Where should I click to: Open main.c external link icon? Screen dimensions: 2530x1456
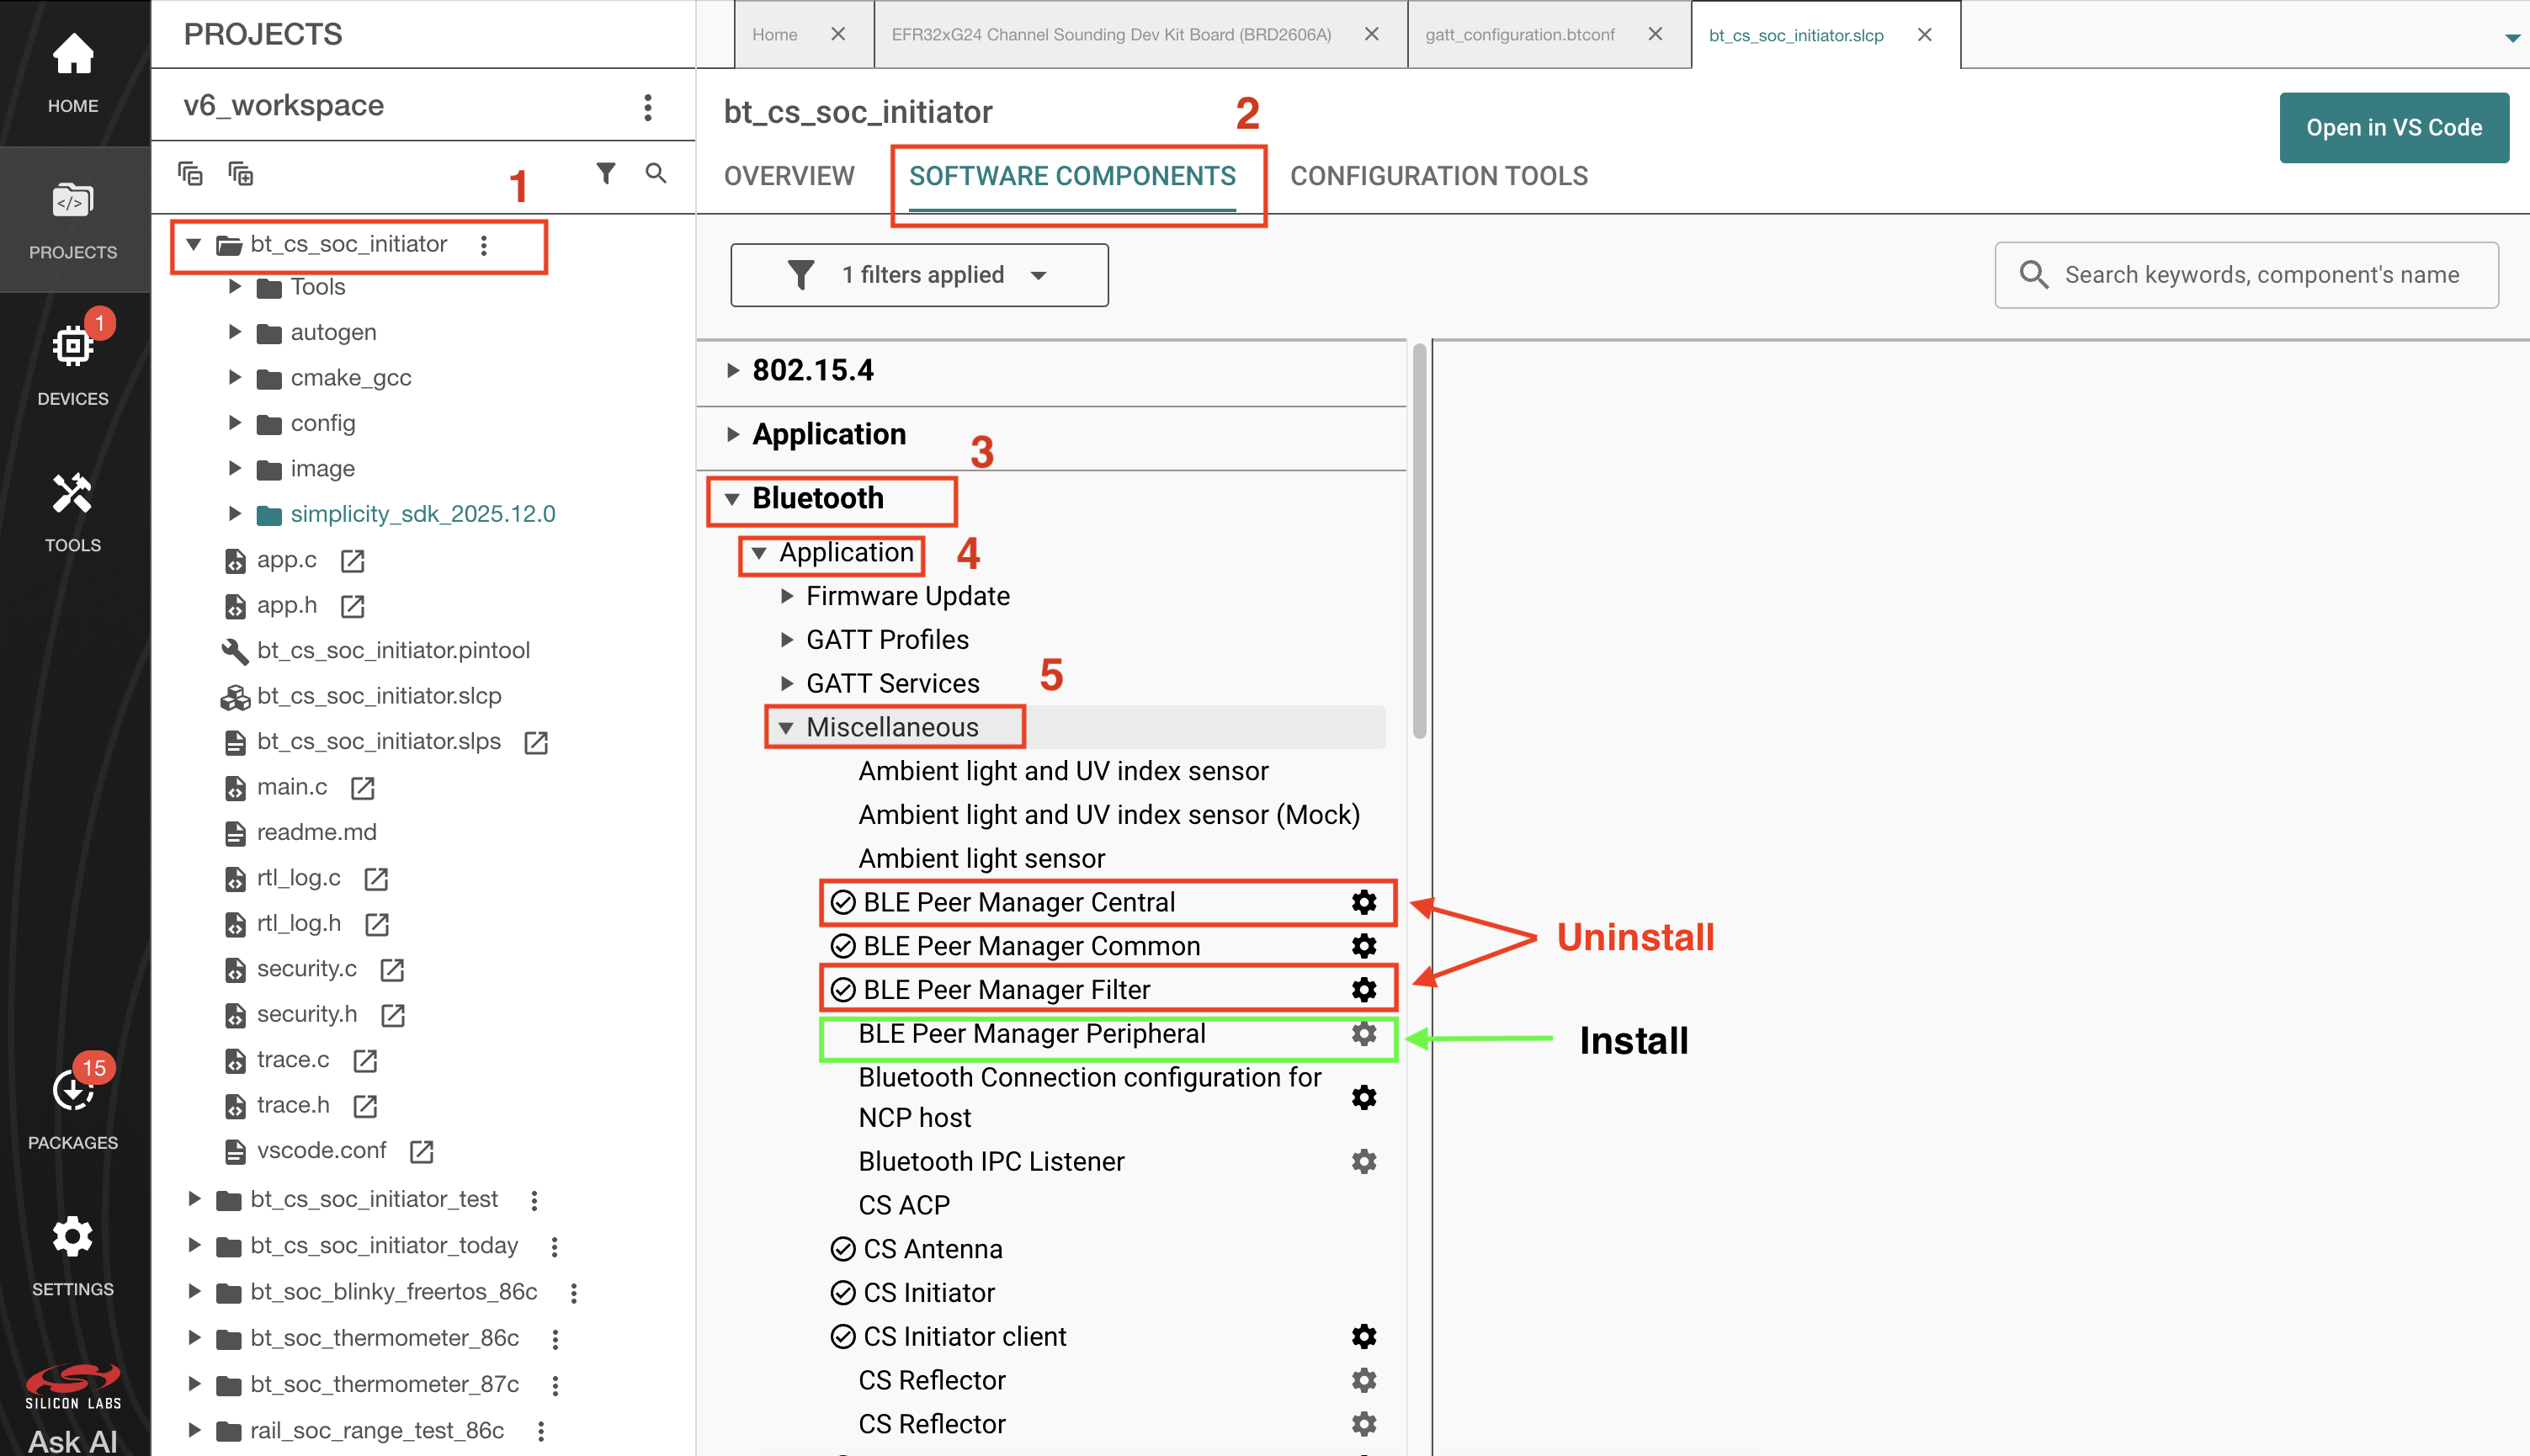[x=363, y=788]
